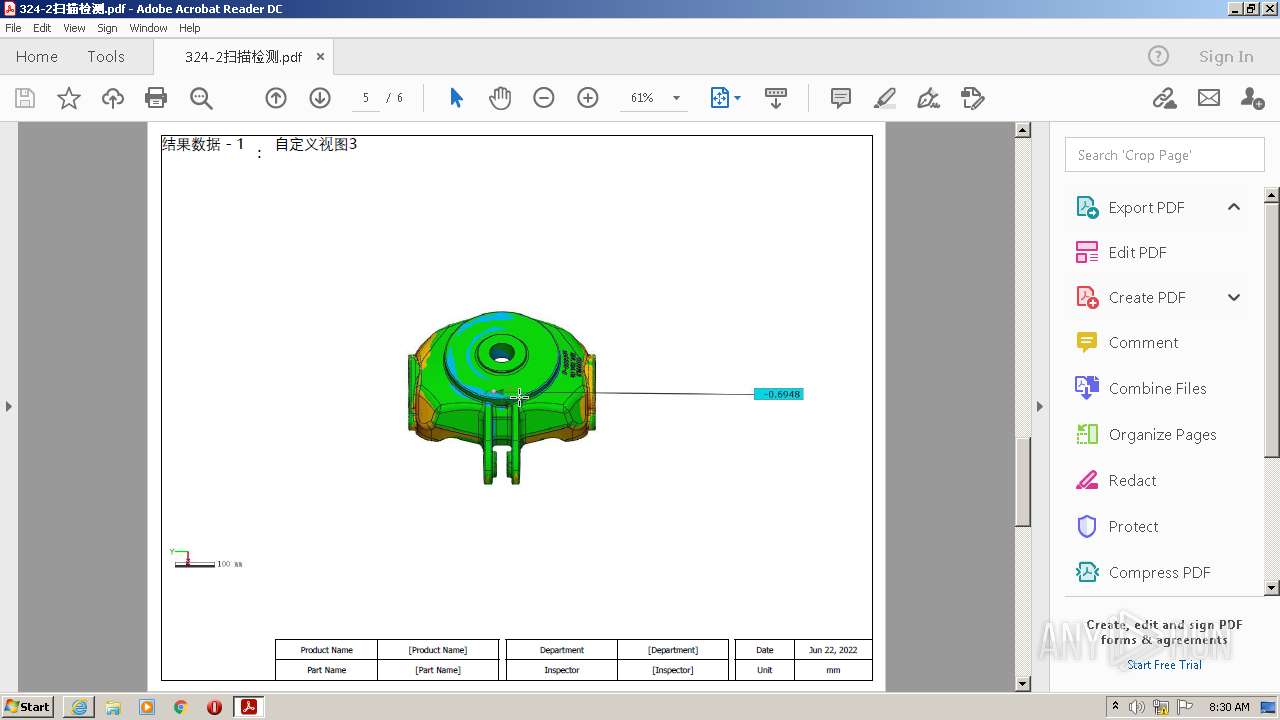Launch Internet Explorer from taskbar

[79, 706]
